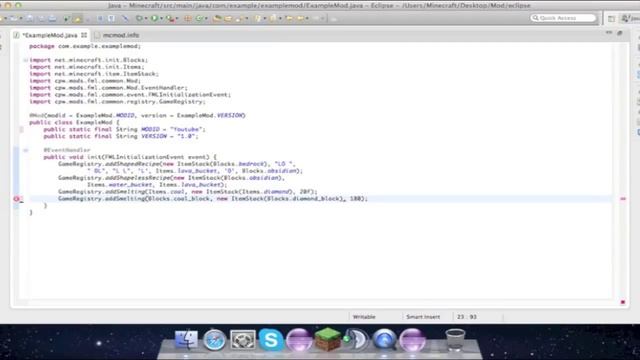Launch Debug using the bug icon
The width and height of the screenshot is (640, 360).
[x=140, y=18]
